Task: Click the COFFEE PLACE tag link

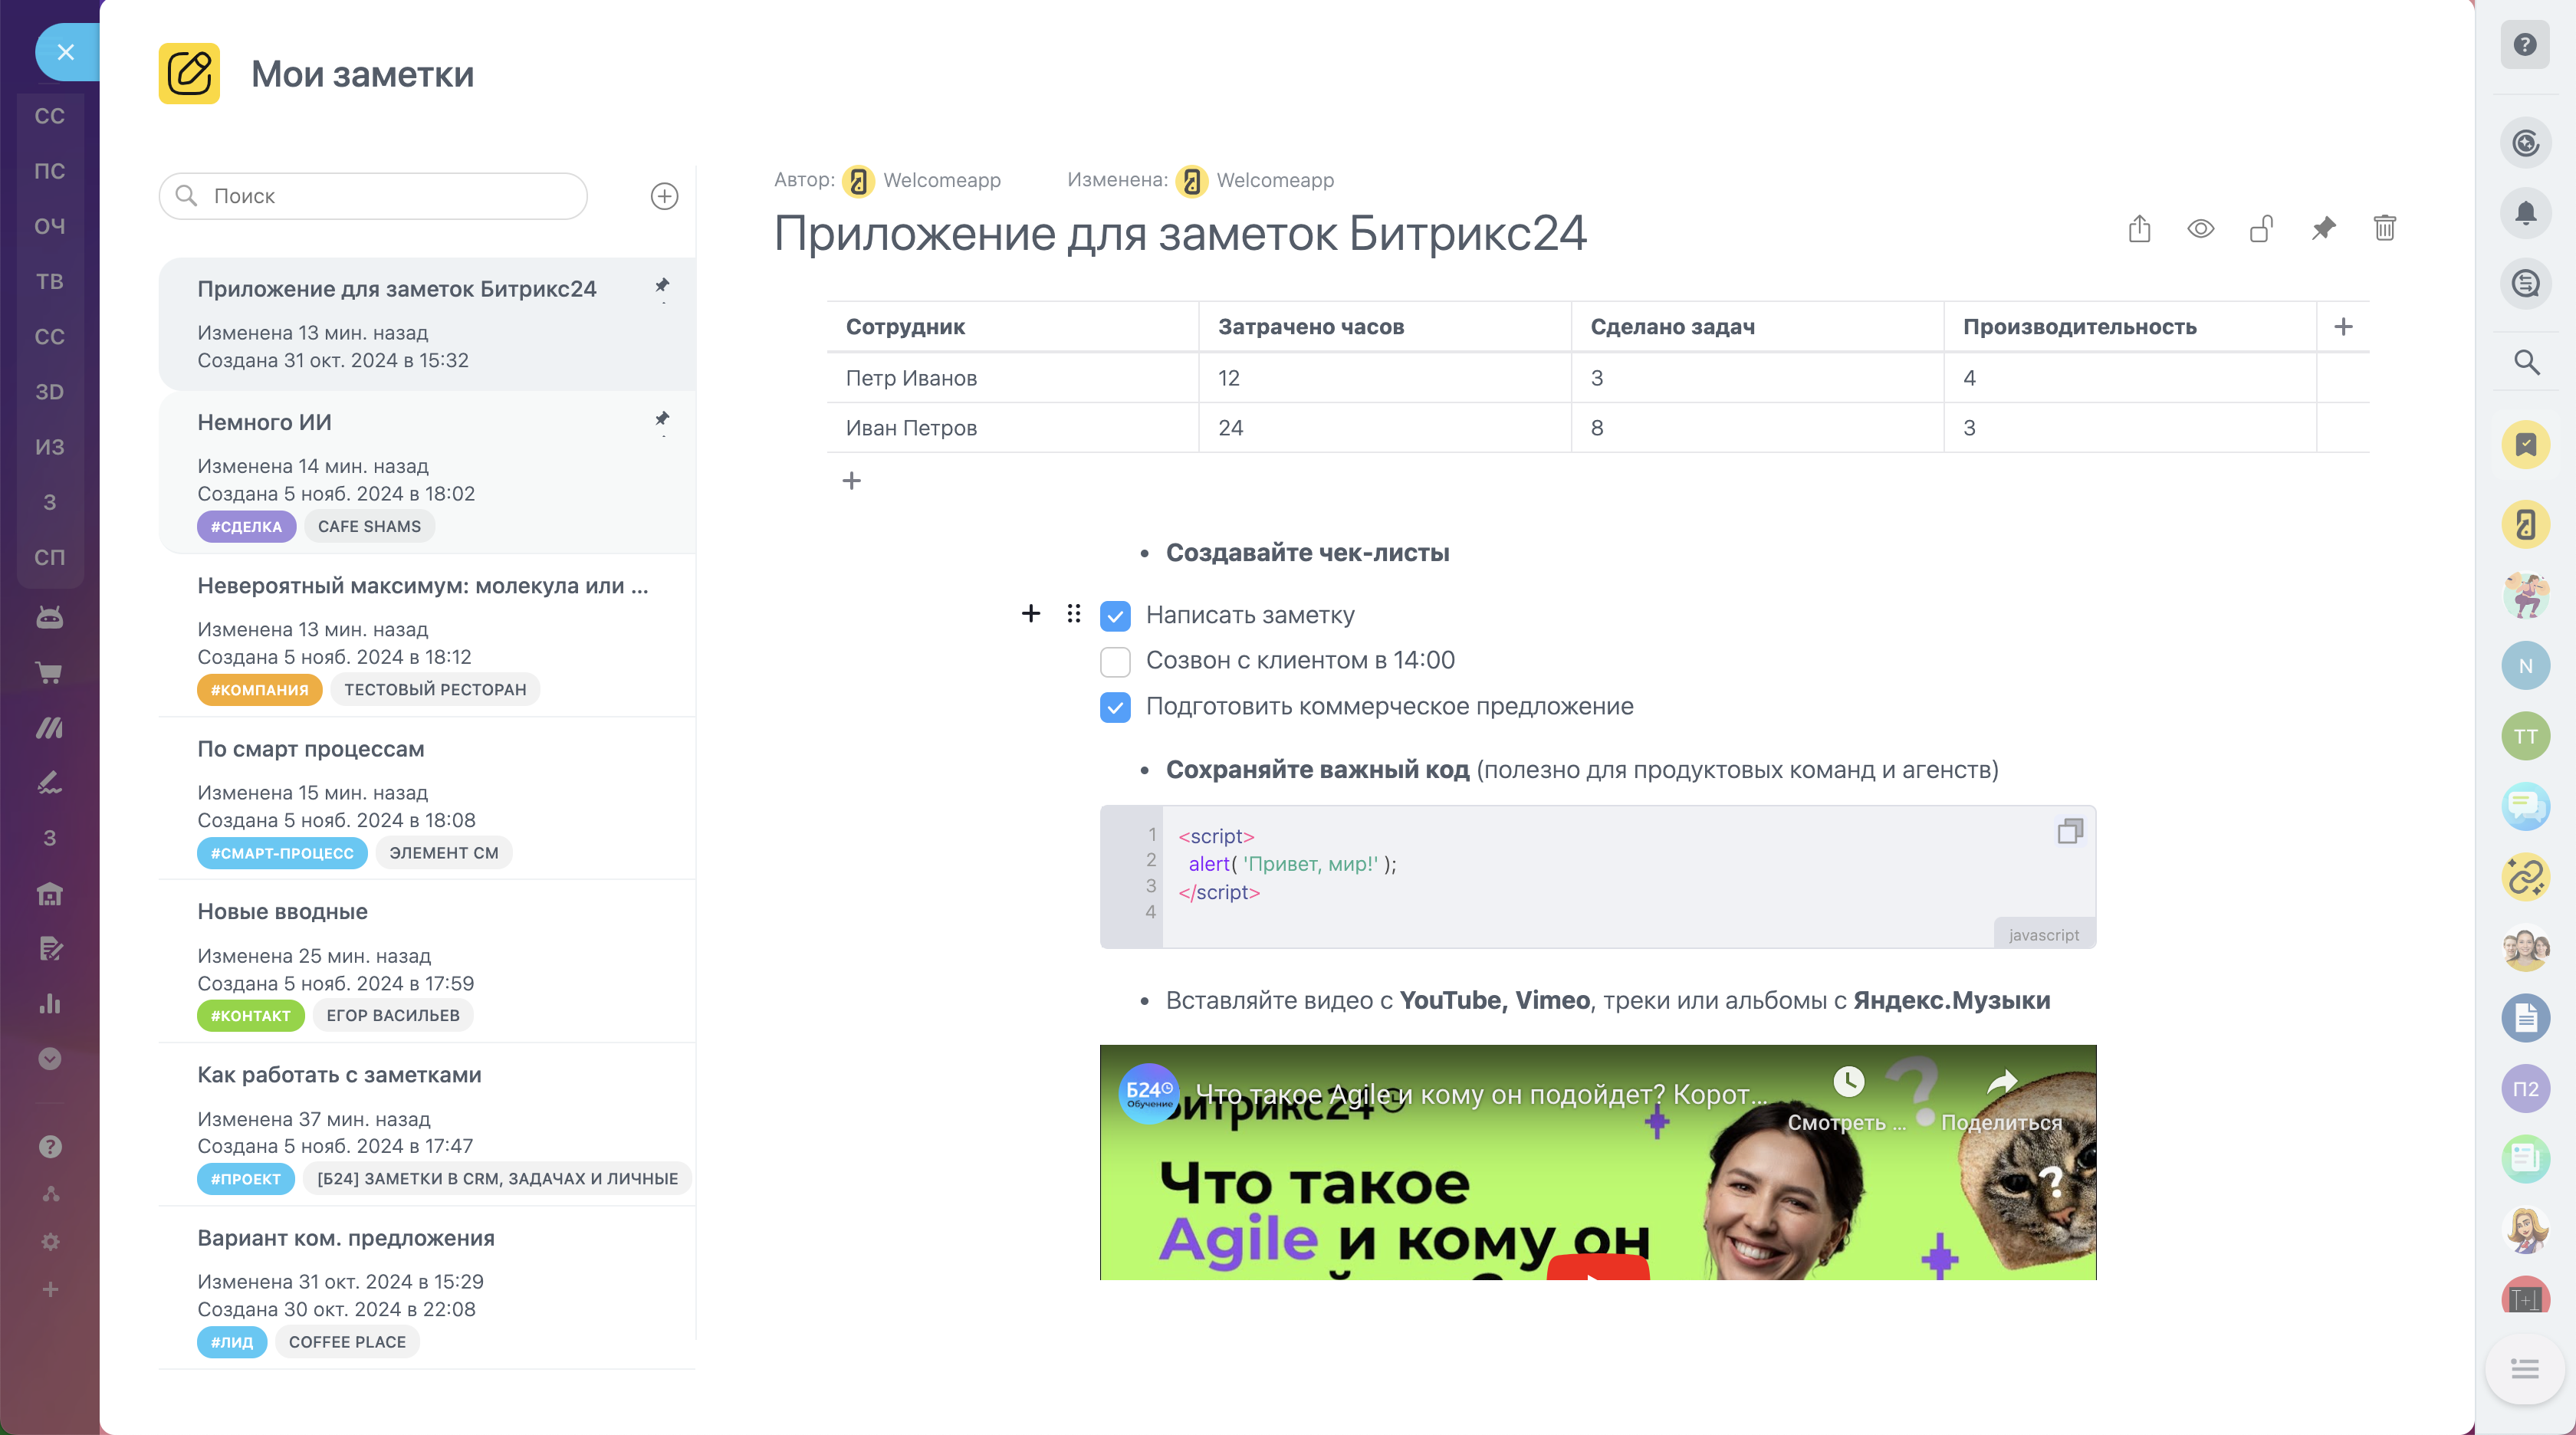Action: point(347,1342)
